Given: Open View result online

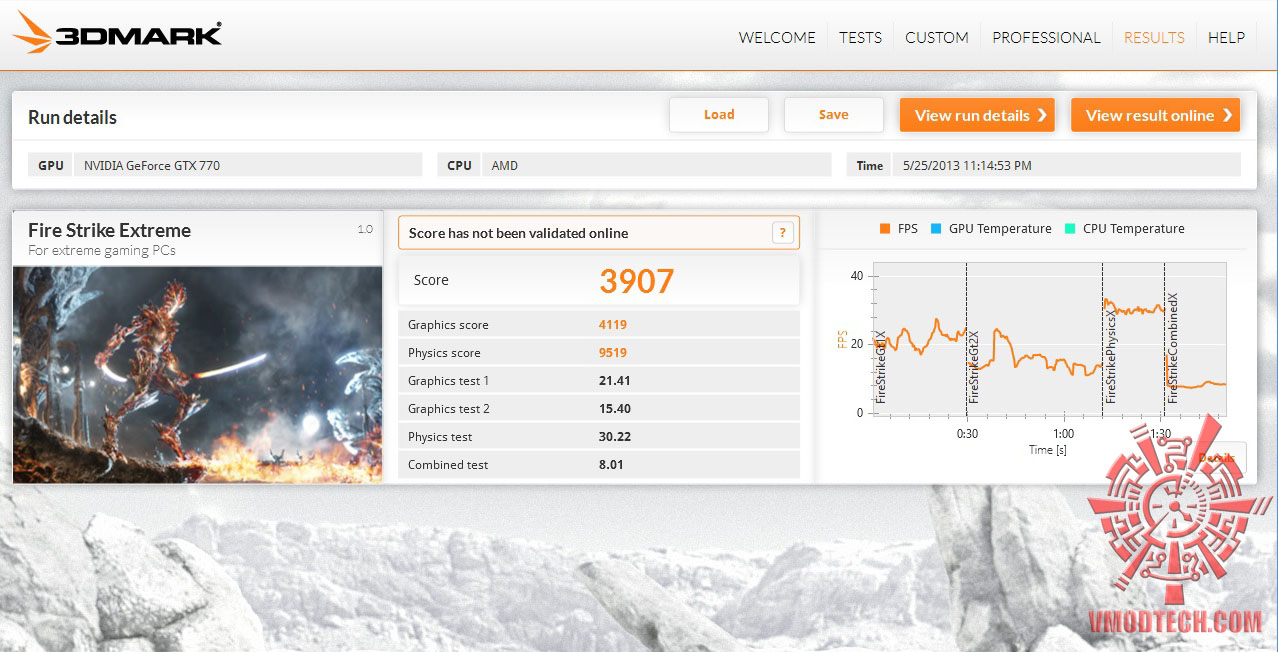Looking at the screenshot, I should pos(1155,115).
